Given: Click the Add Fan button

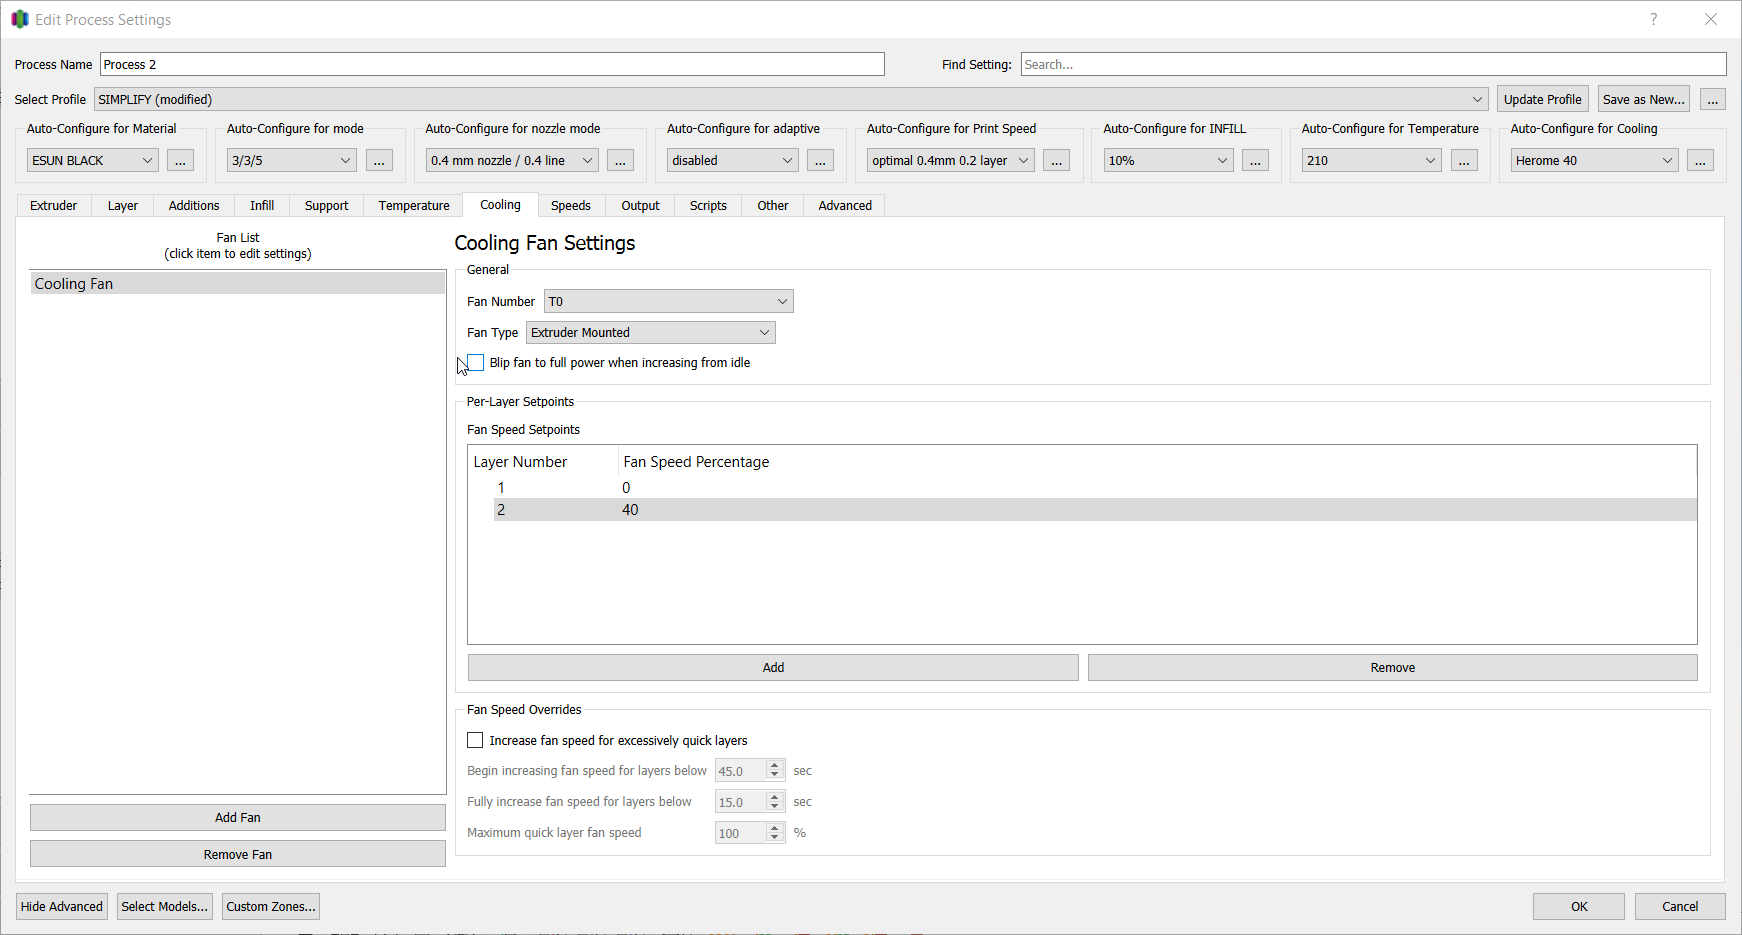Looking at the screenshot, I should 238,817.
